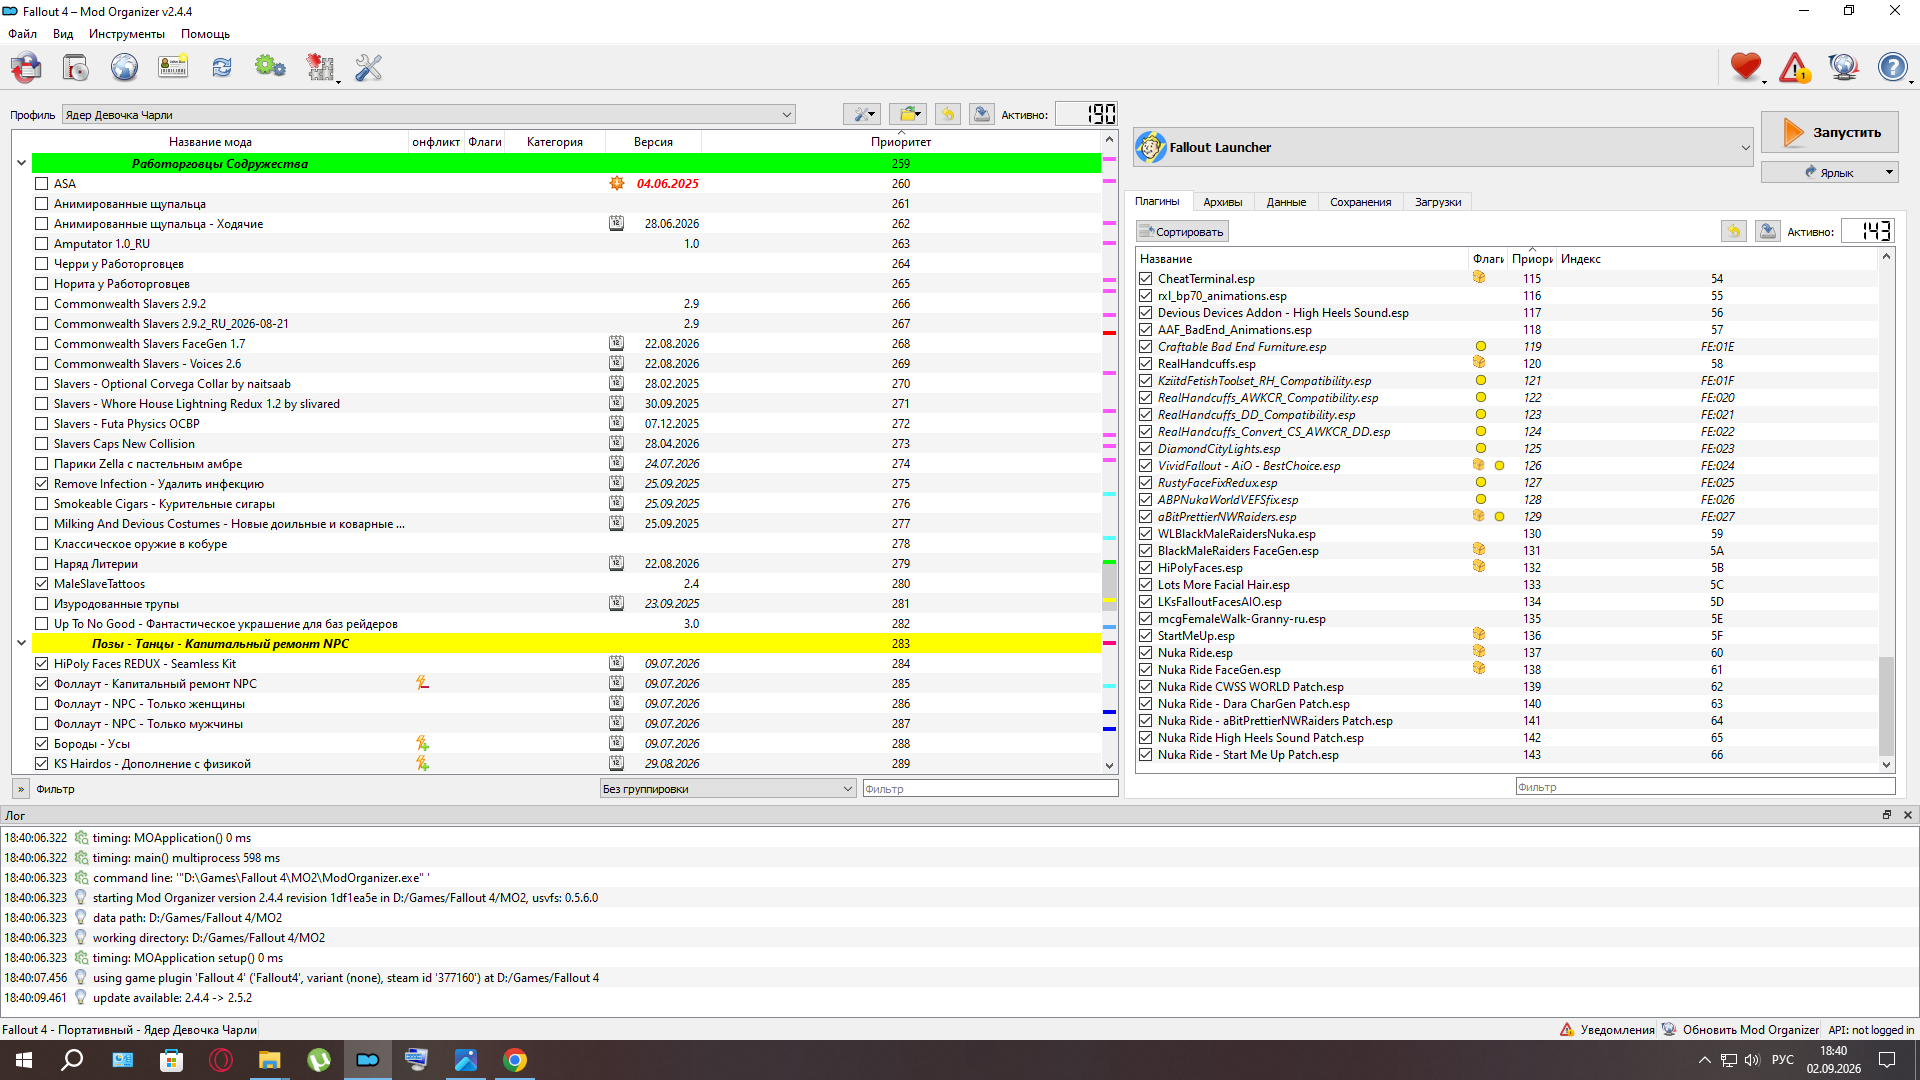Open the Profile dropdown
Image resolution: width=1920 pixels, height=1080 pixels.
pos(428,115)
